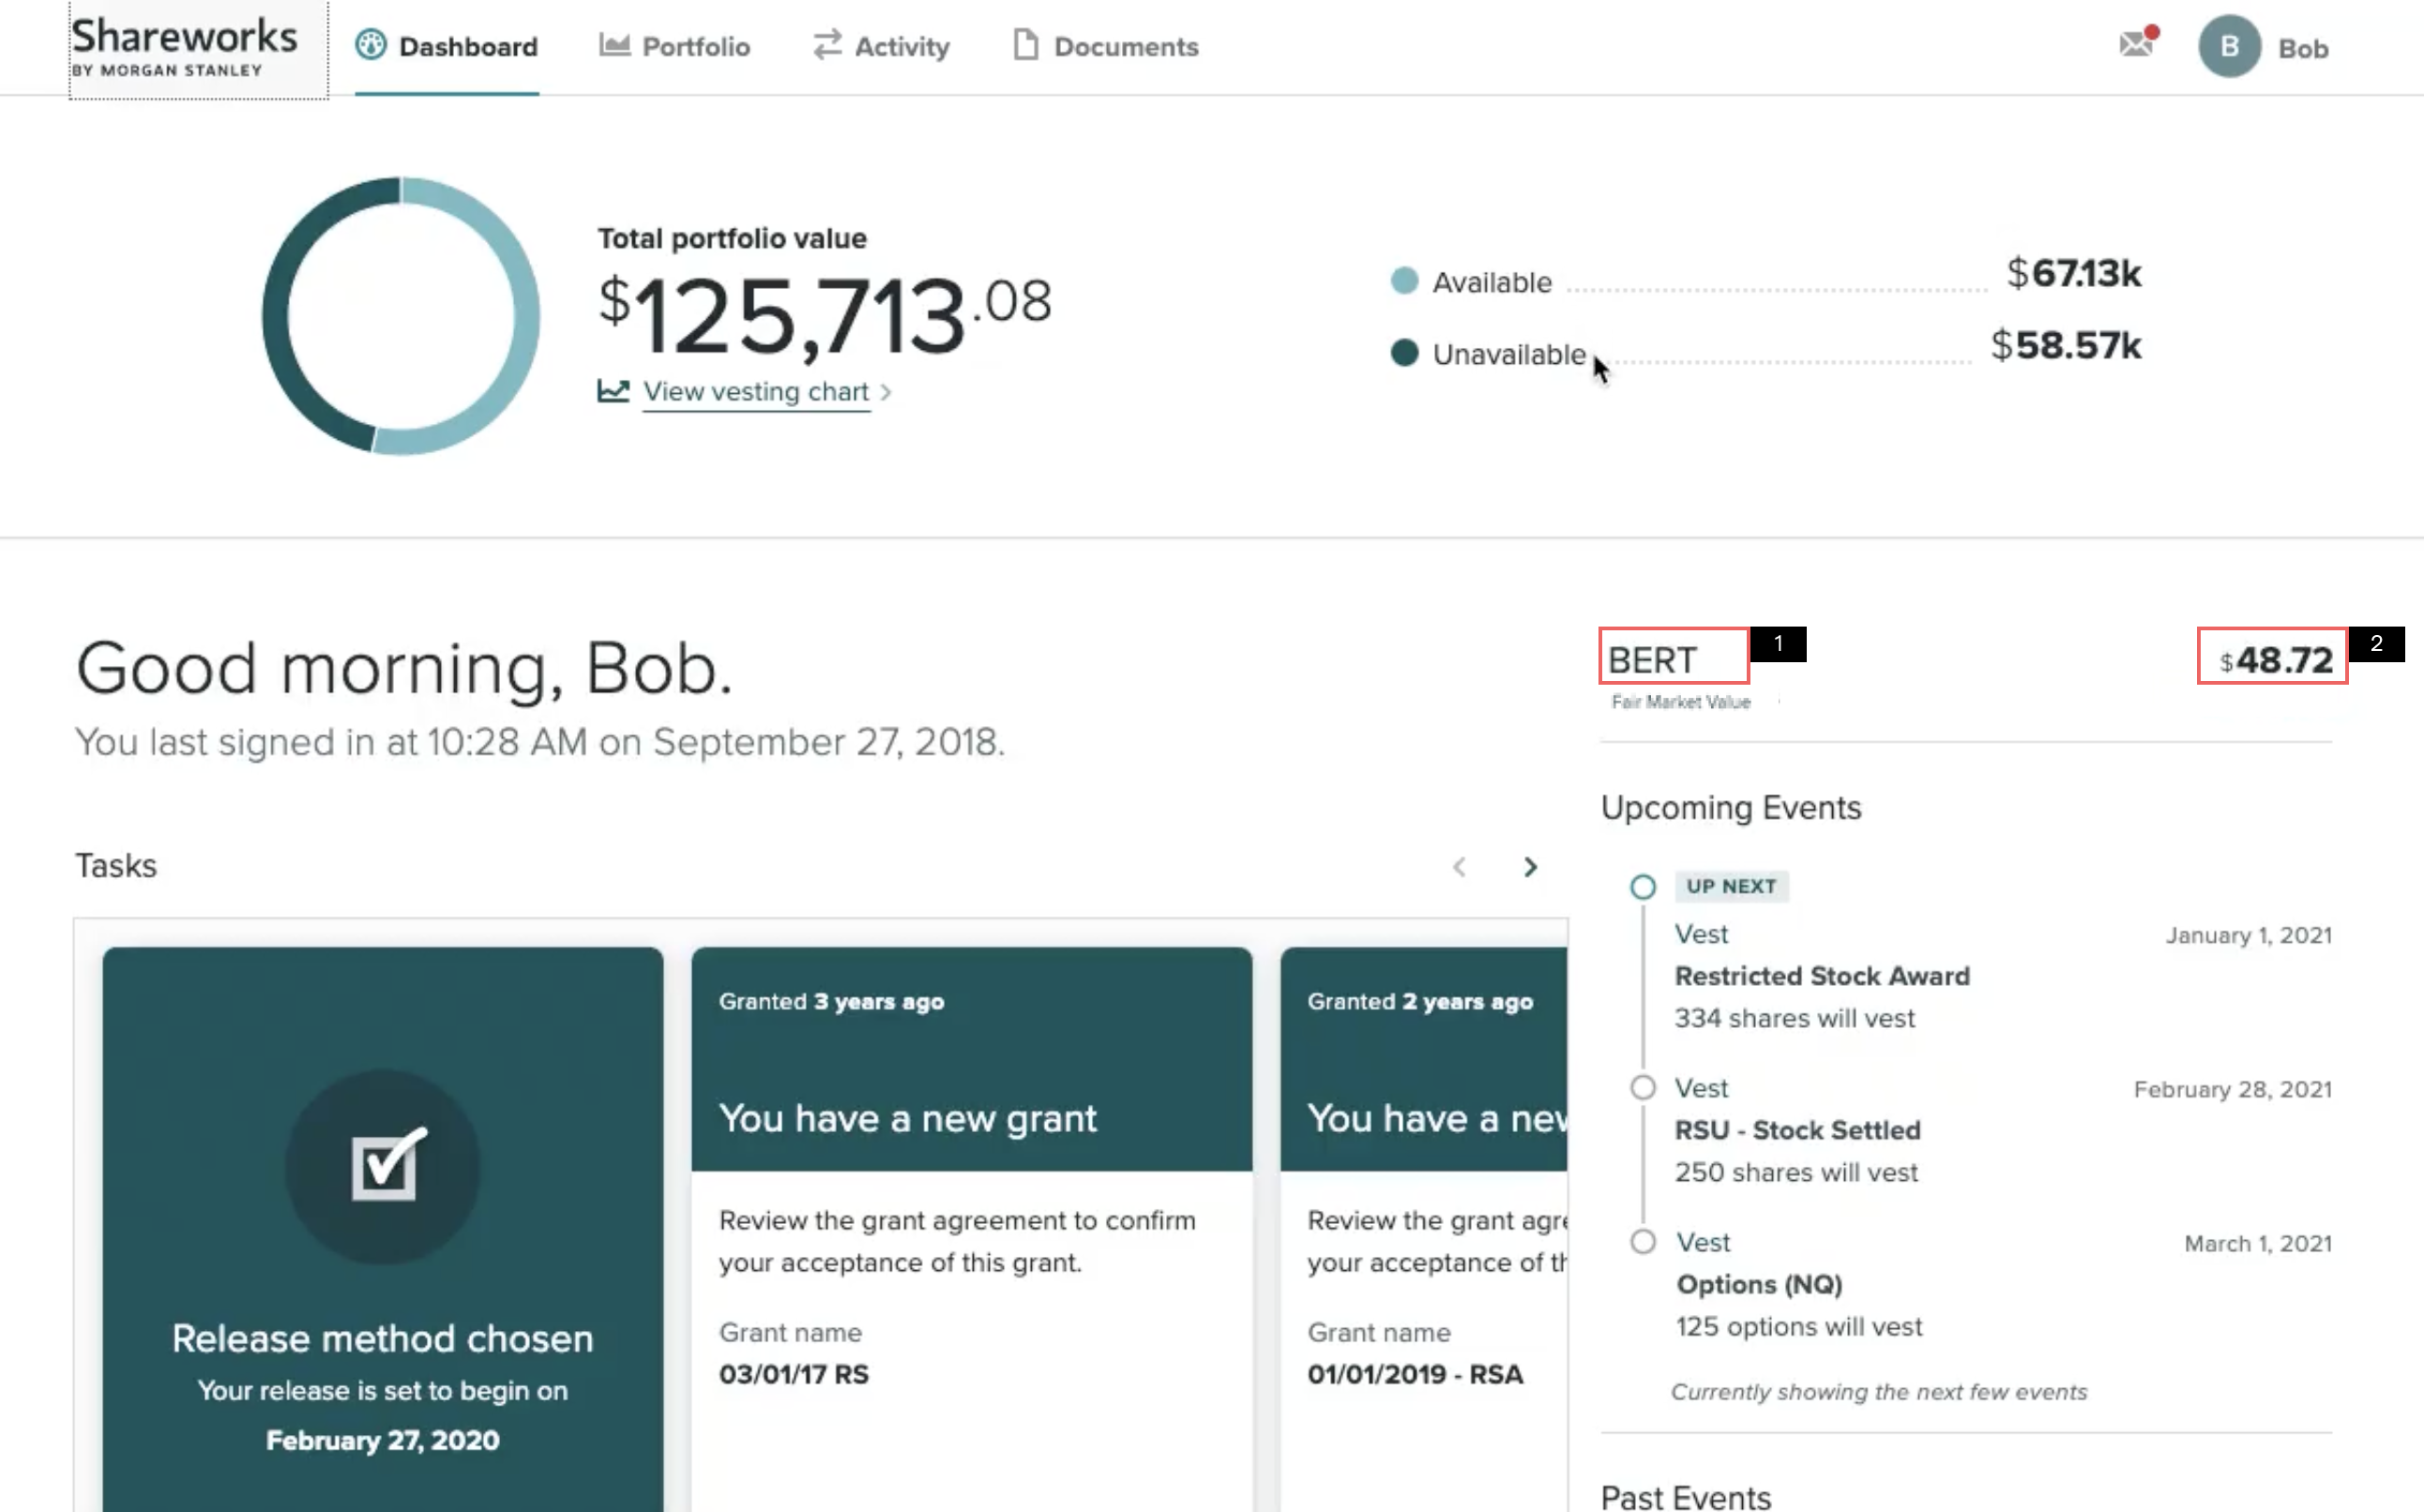The width and height of the screenshot is (2424, 1512).
Task: Go to previous Tasks card with left chevron
Action: 1459,867
